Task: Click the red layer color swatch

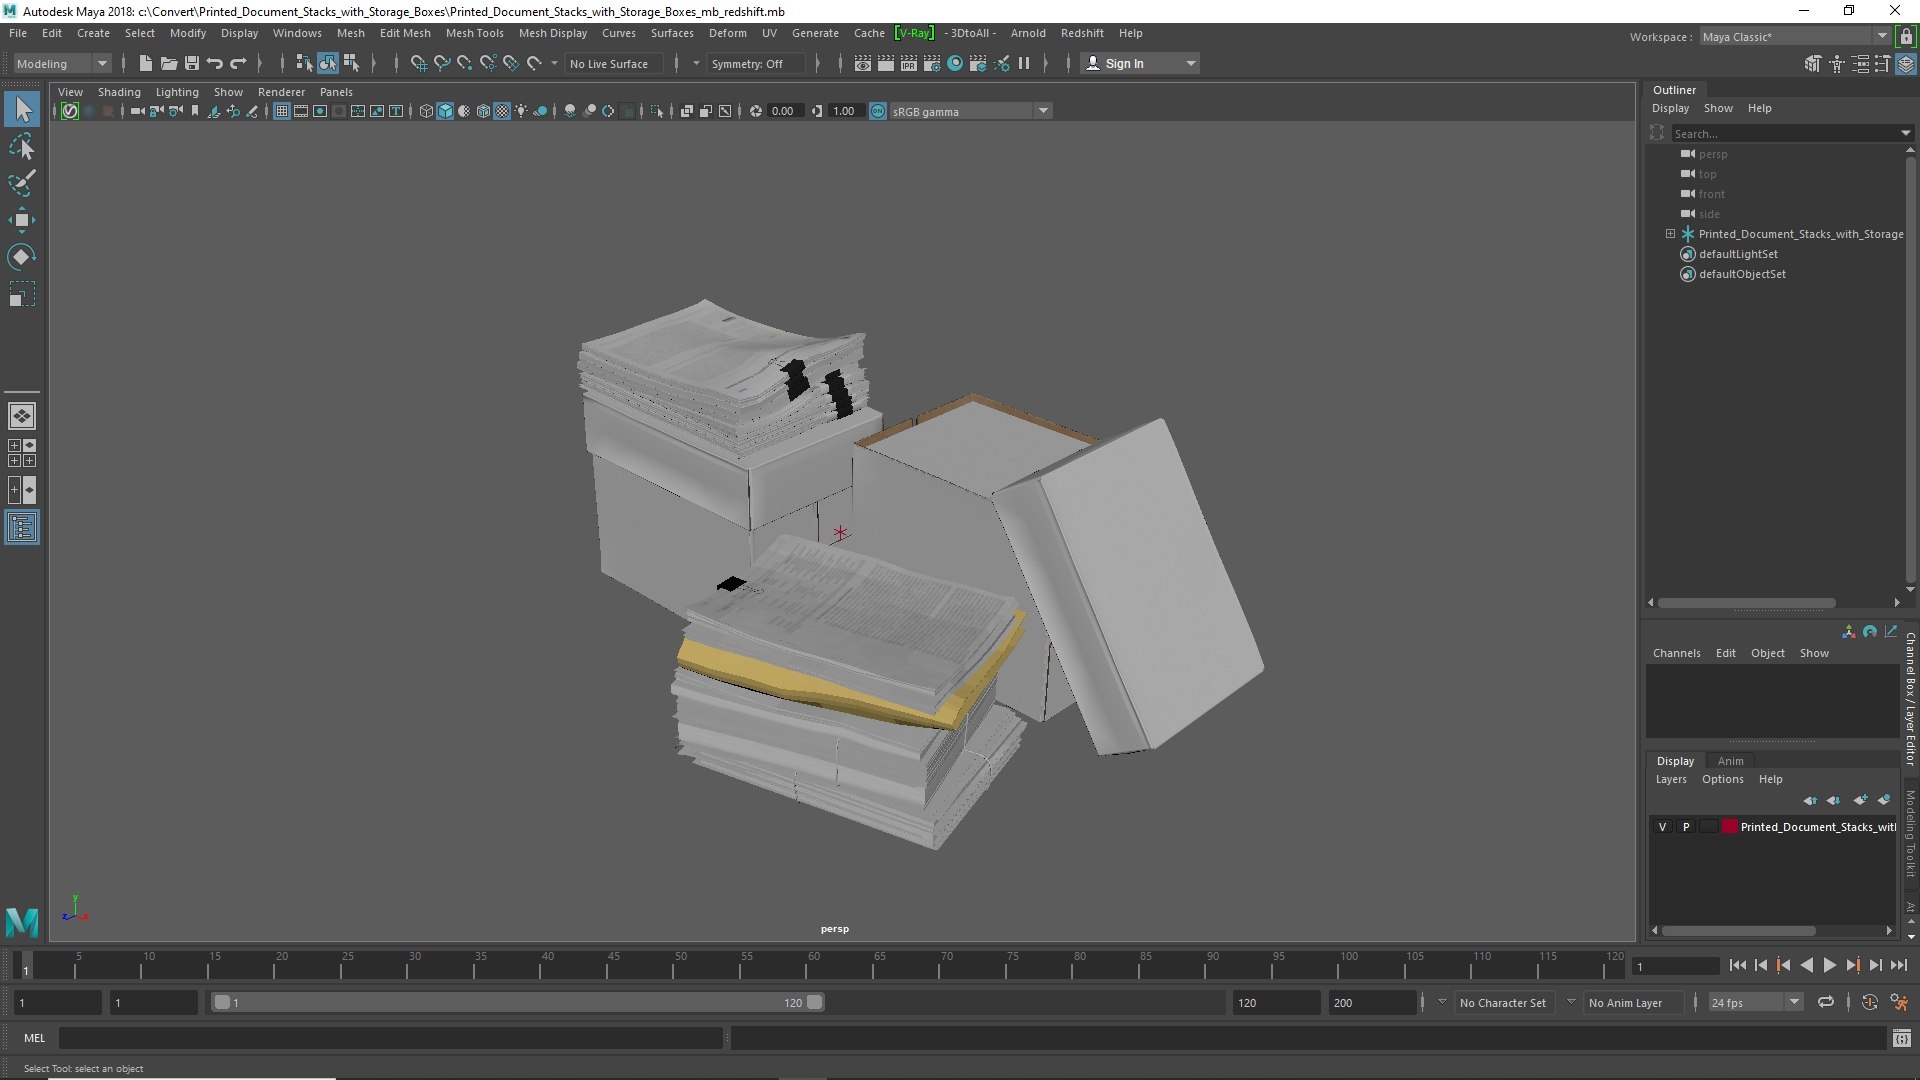Action: [1729, 827]
